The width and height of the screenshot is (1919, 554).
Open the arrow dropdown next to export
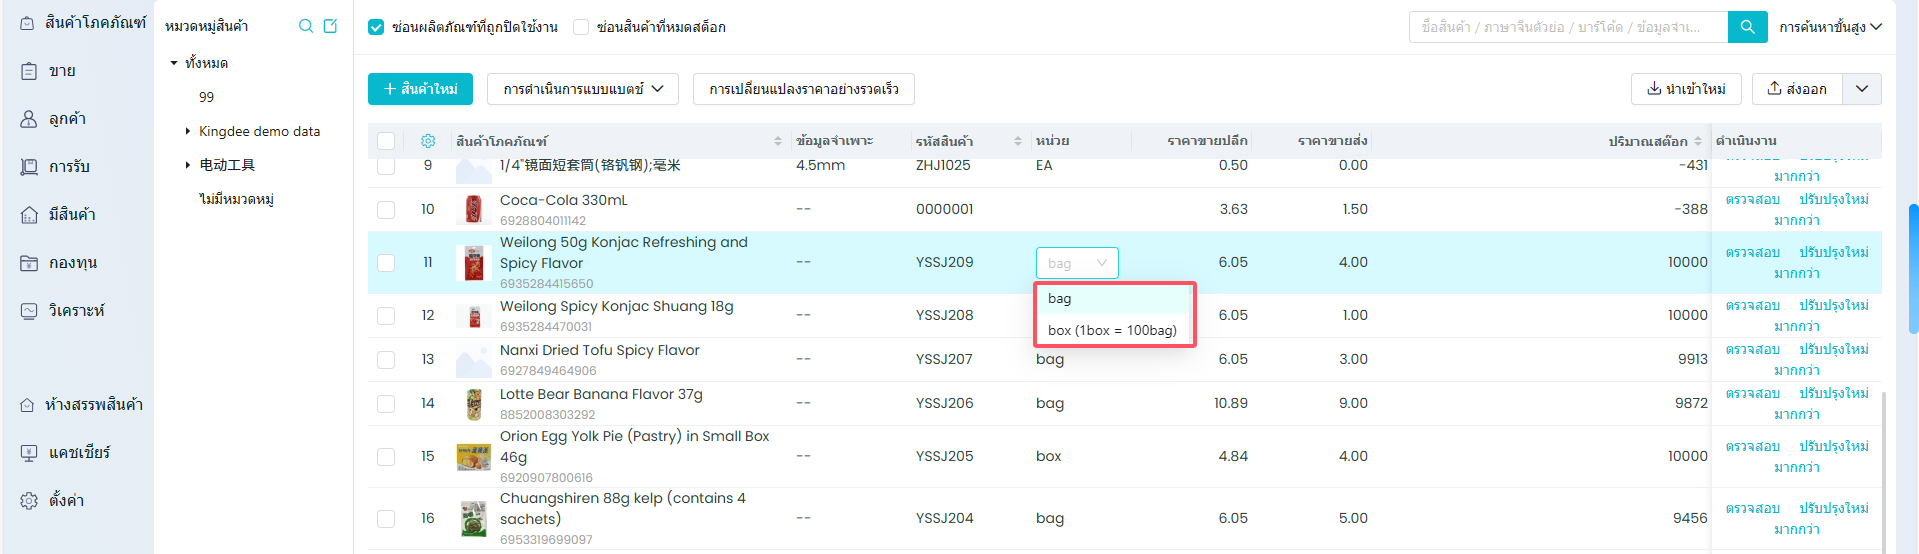pyautogui.click(x=1861, y=89)
